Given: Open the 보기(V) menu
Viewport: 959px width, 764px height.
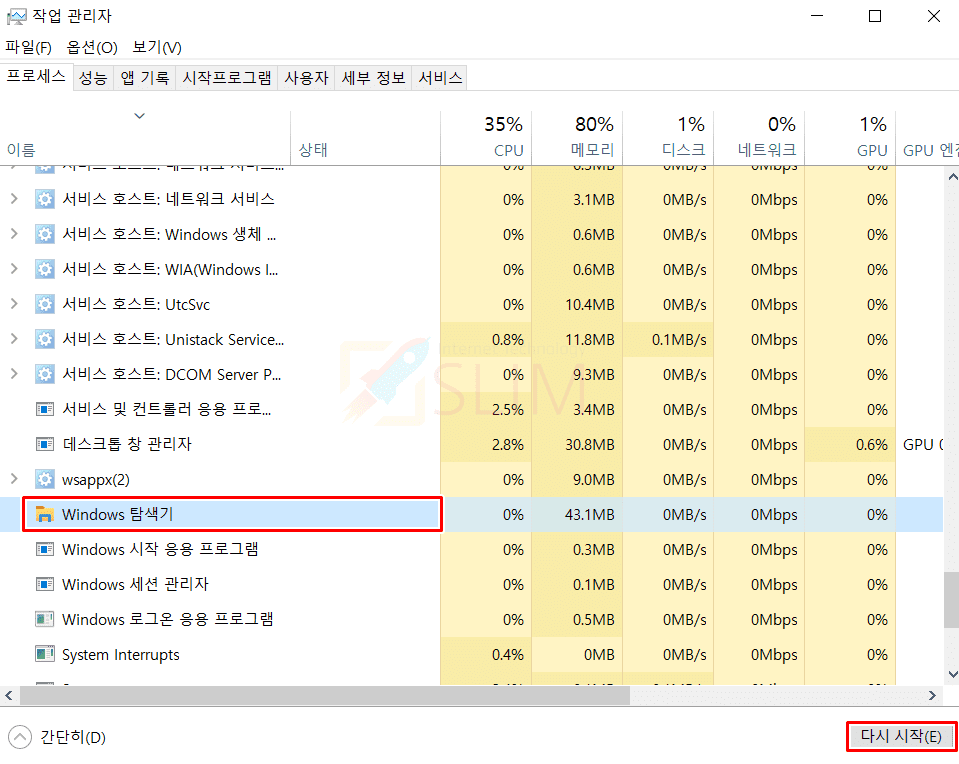Looking at the screenshot, I should pyautogui.click(x=157, y=47).
